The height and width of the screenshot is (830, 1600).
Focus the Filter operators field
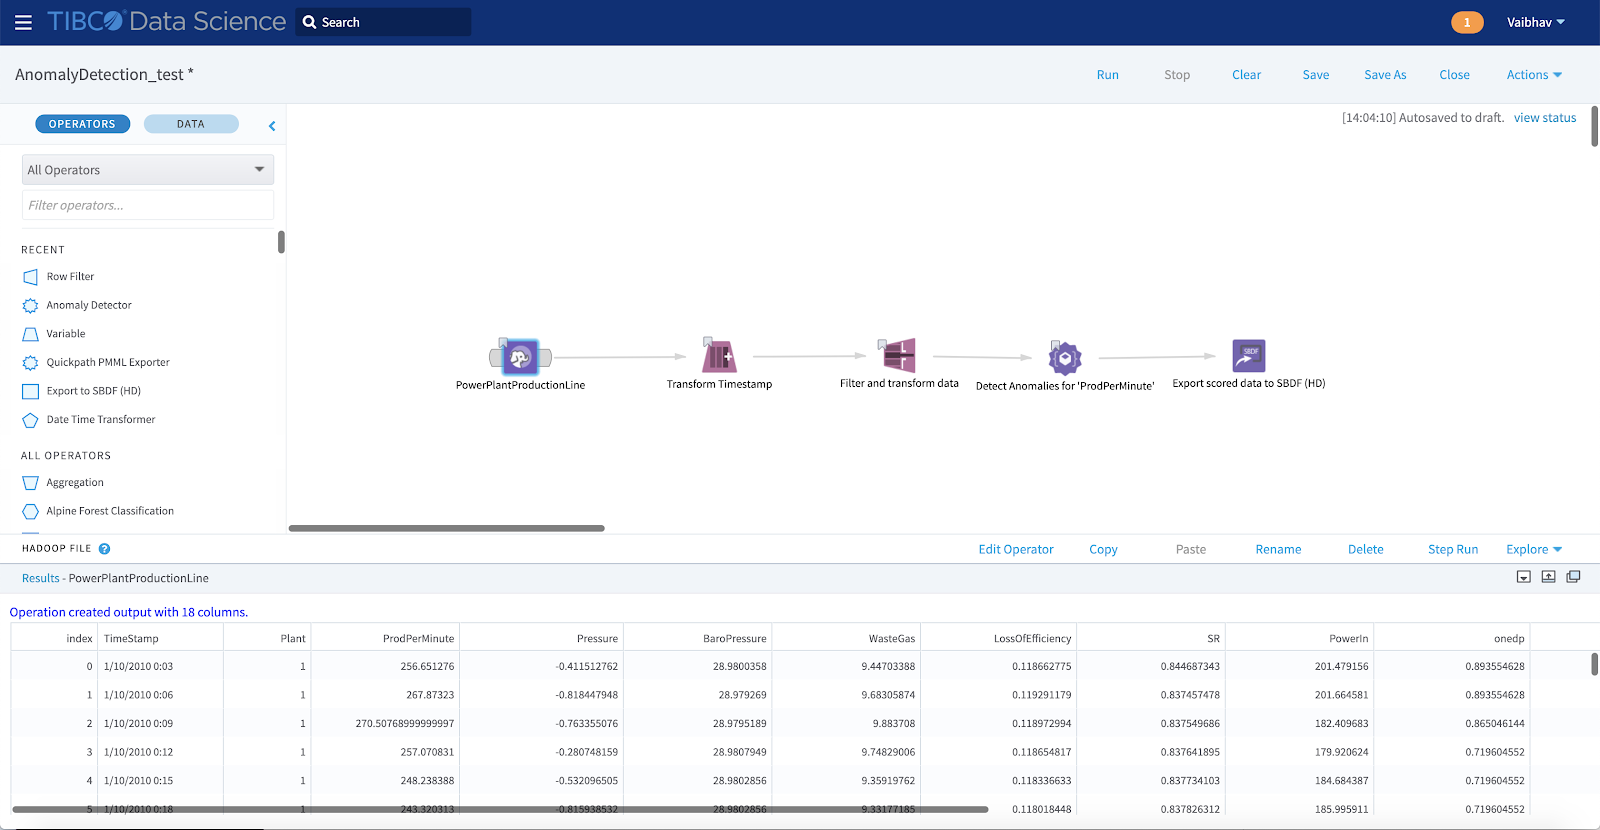point(148,205)
